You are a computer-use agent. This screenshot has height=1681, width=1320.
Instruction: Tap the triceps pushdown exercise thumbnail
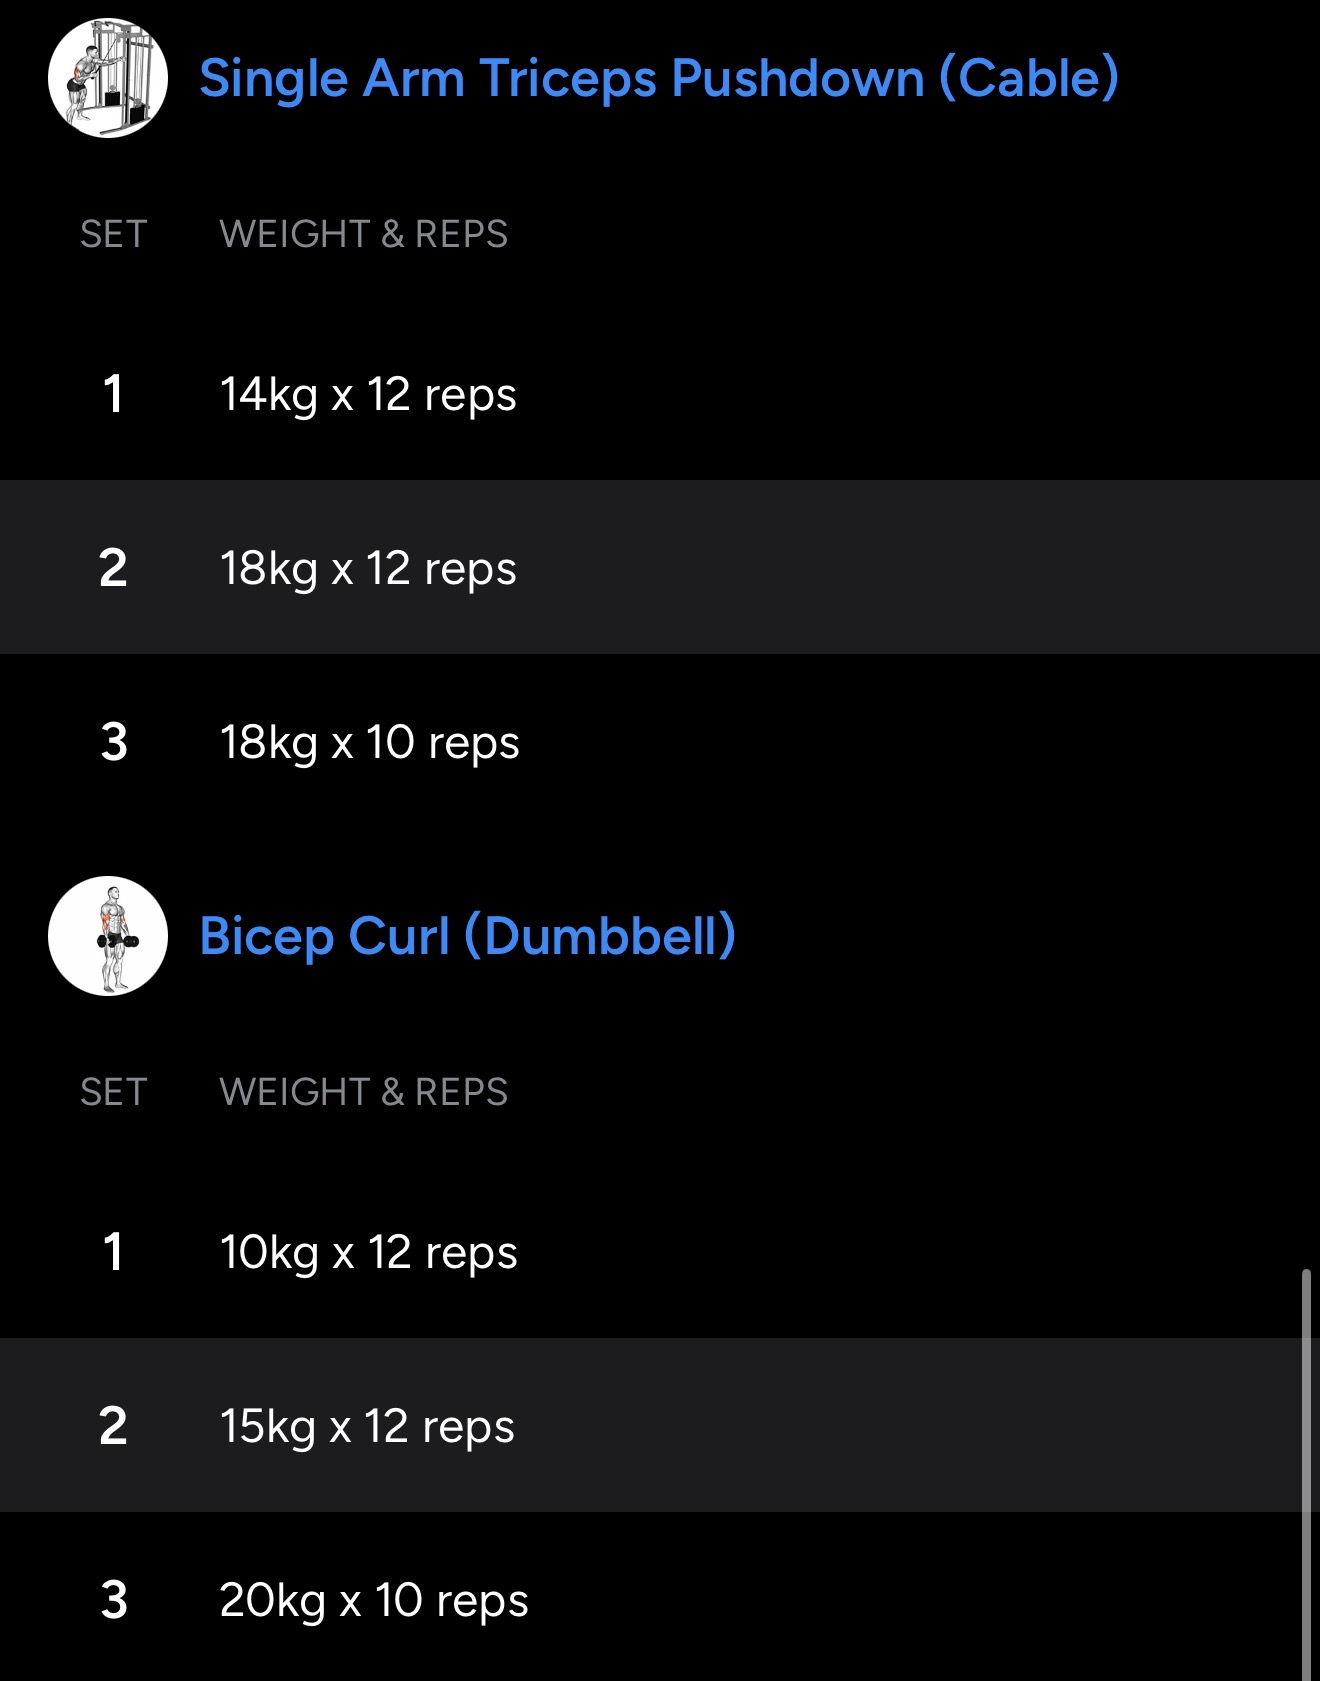pyautogui.click(x=108, y=78)
